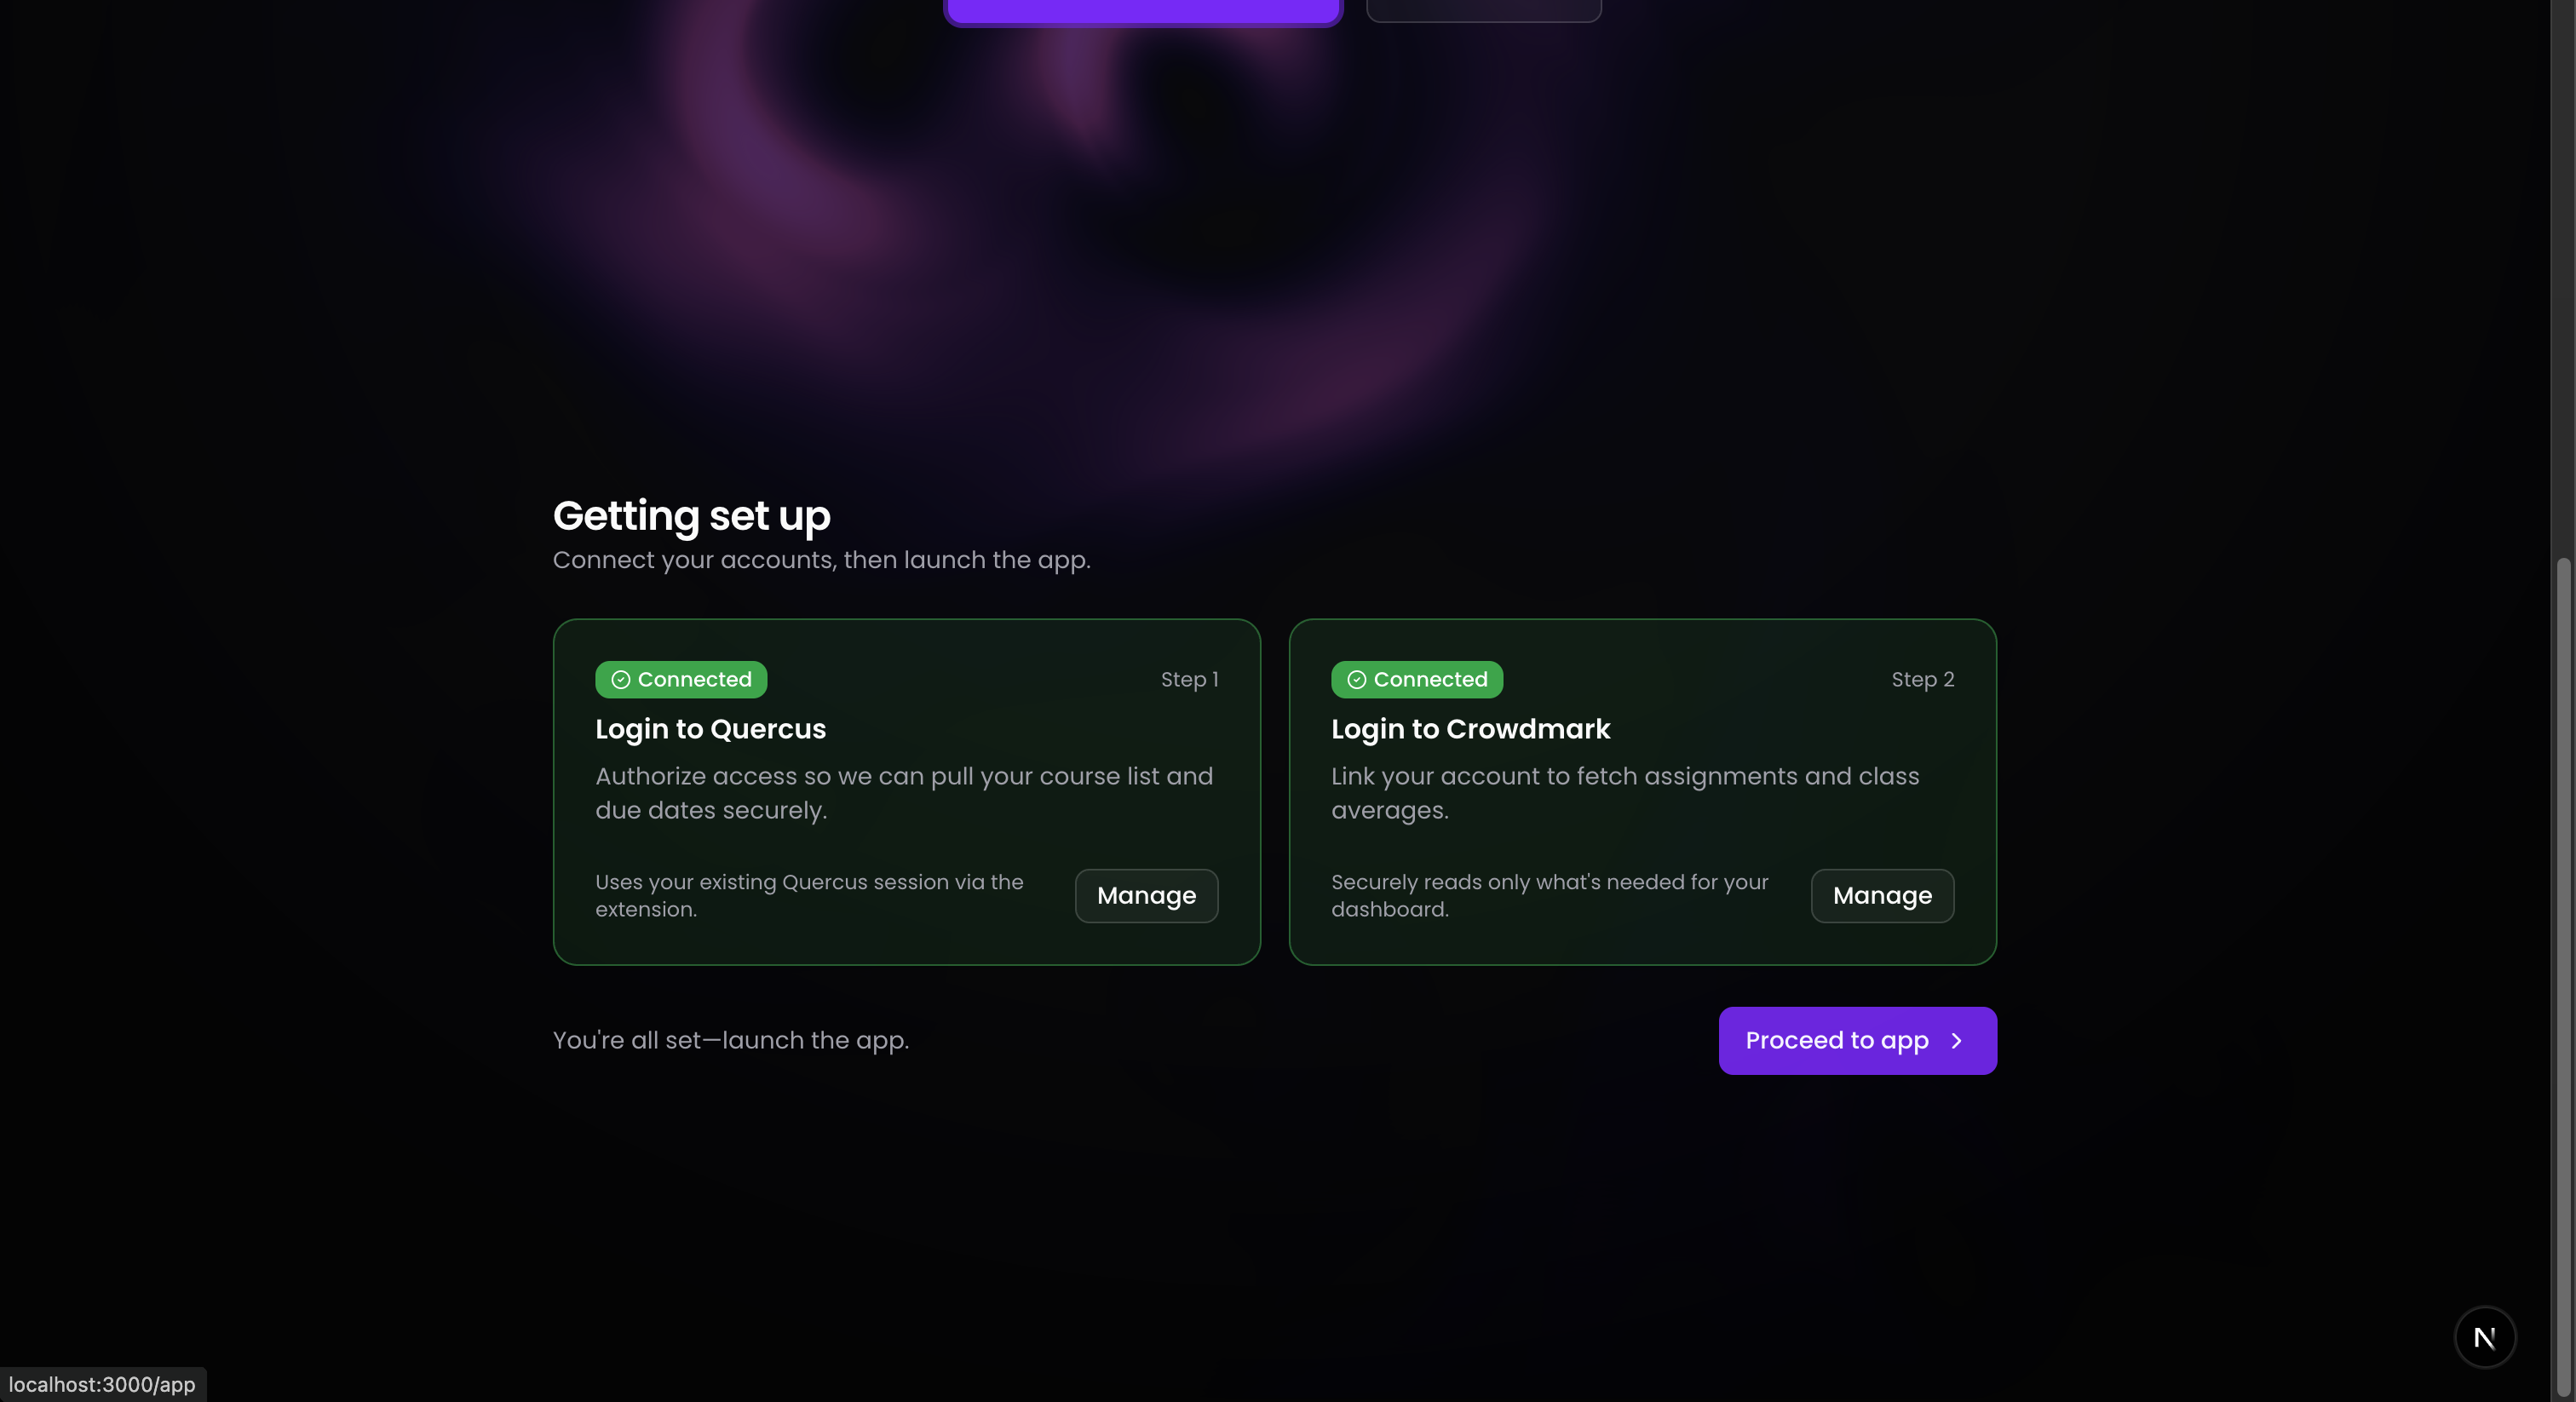
Task: Click the localhost:3000/app status bar URL
Action: pyautogui.click(x=102, y=1385)
